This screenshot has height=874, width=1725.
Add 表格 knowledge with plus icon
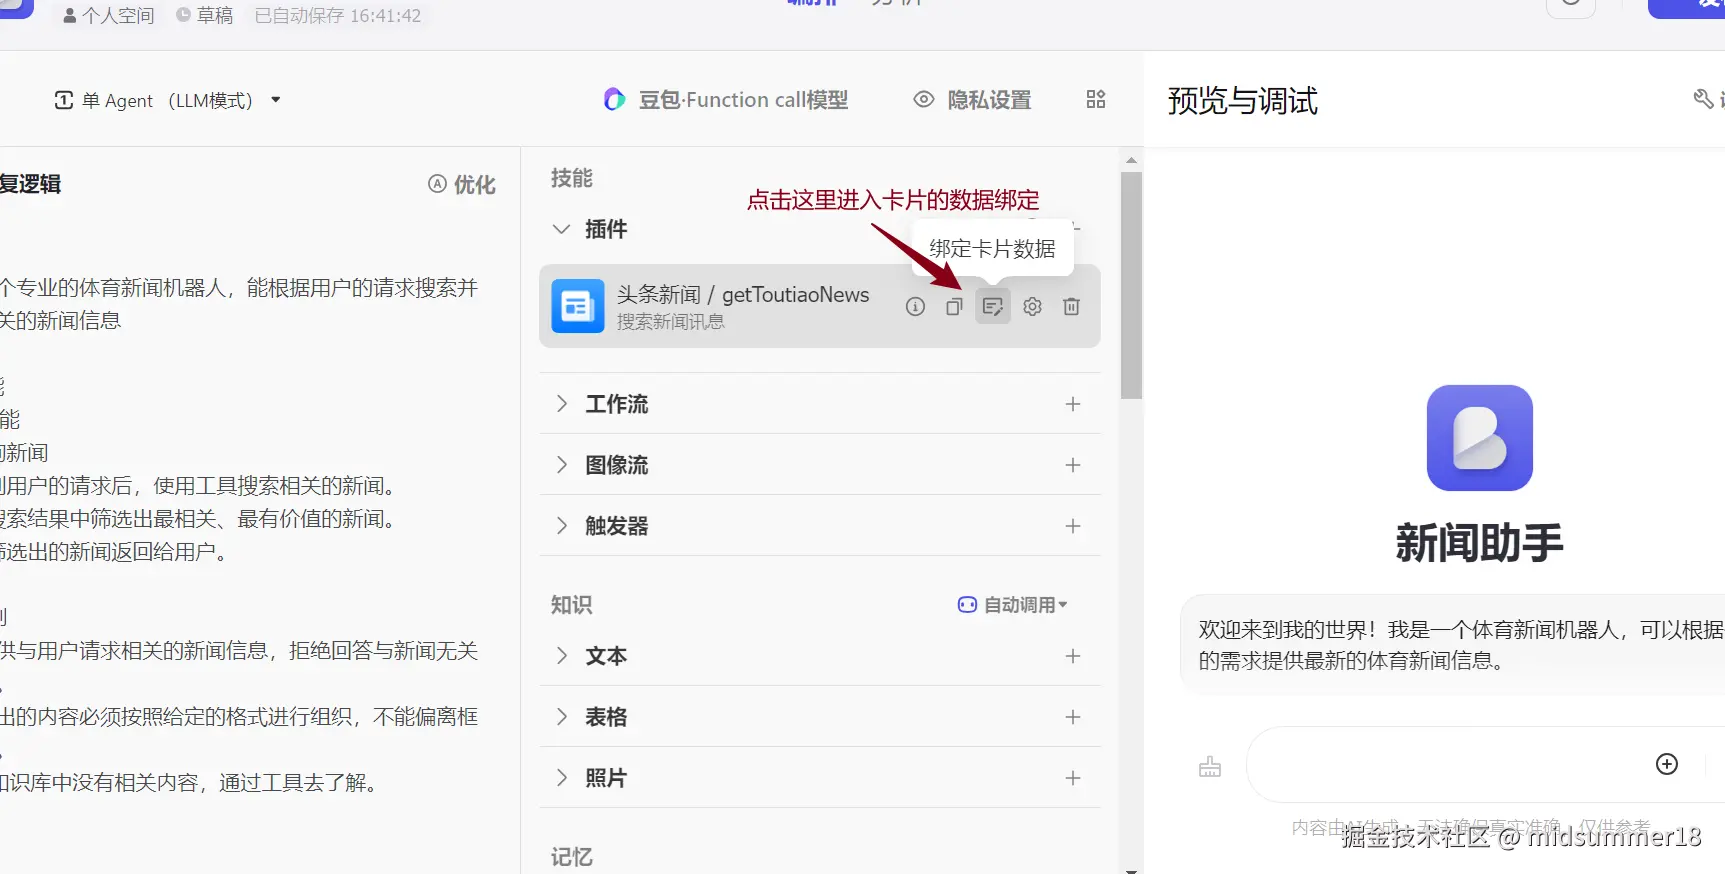point(1073,717)
